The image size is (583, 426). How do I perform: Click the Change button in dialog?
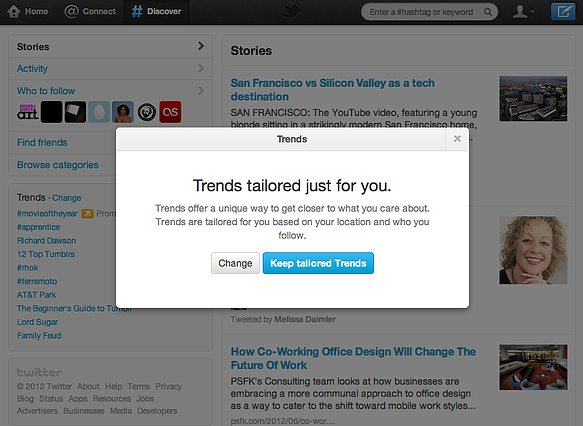(x=235, y=263)
